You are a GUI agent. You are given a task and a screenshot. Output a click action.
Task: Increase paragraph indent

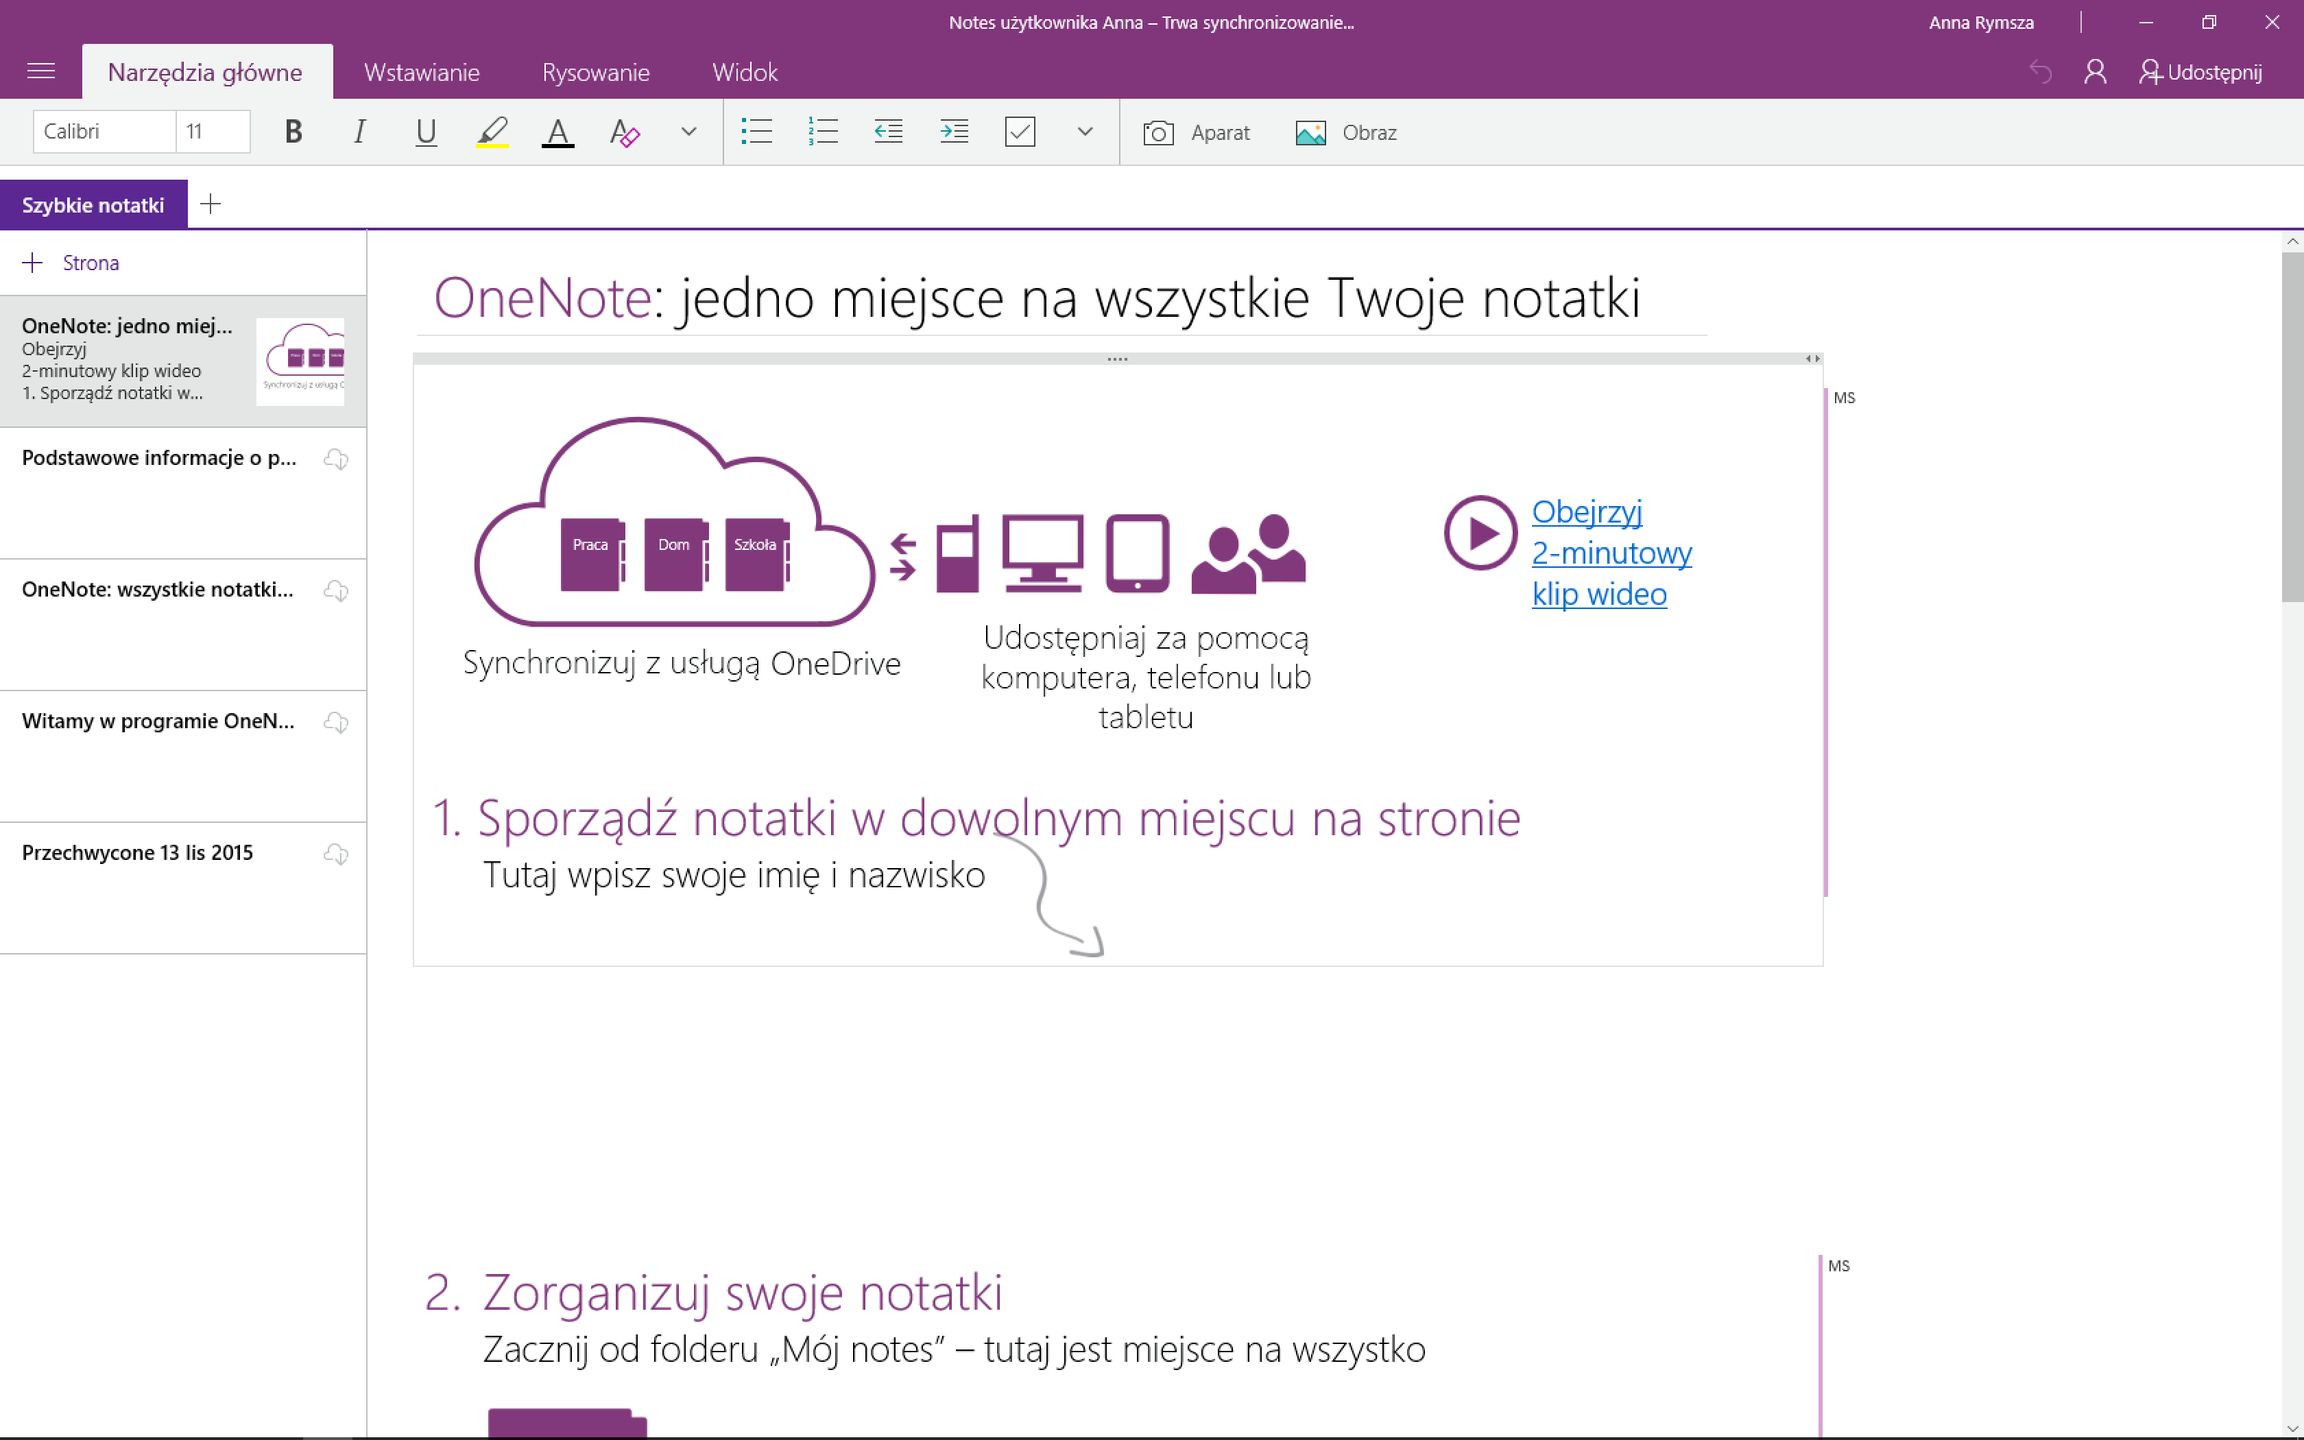click(954, 132)
